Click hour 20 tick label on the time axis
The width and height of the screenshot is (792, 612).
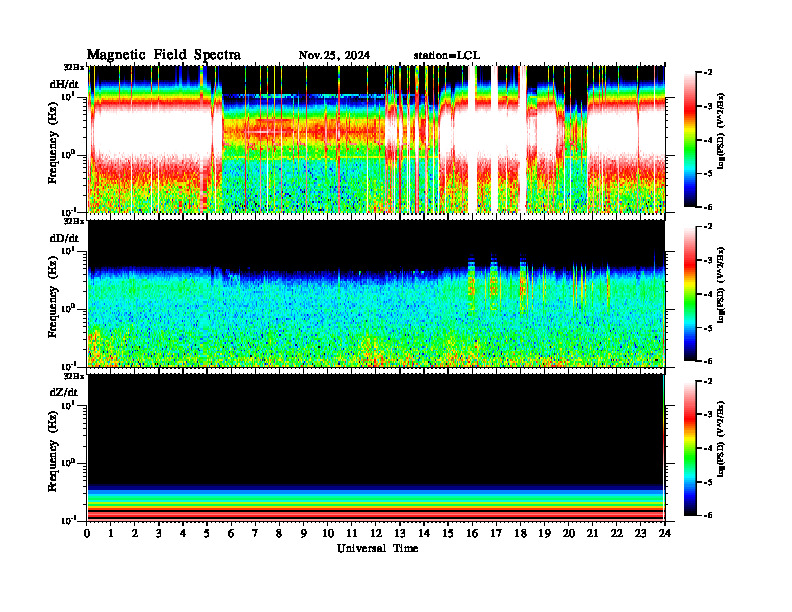tap(568, 533)
